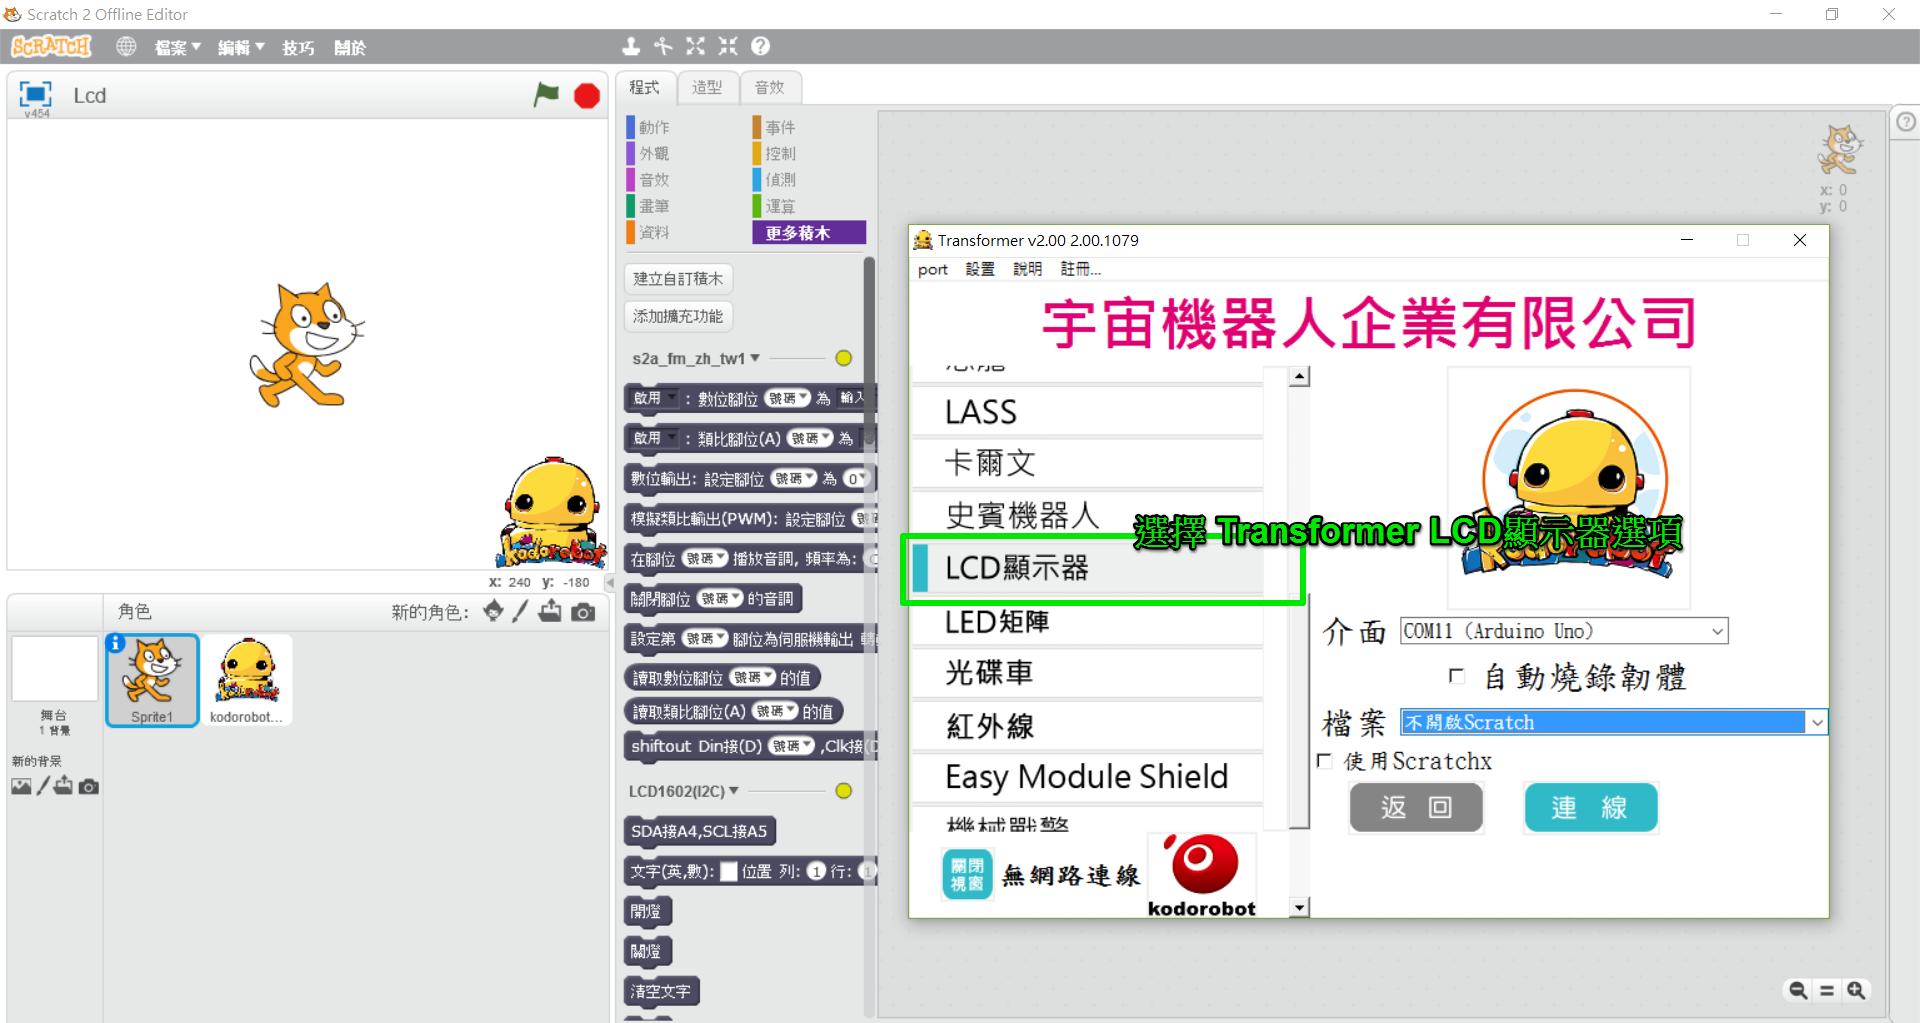
Task: Click 添加擴充功能 button
Action: (x=678, y=316)
